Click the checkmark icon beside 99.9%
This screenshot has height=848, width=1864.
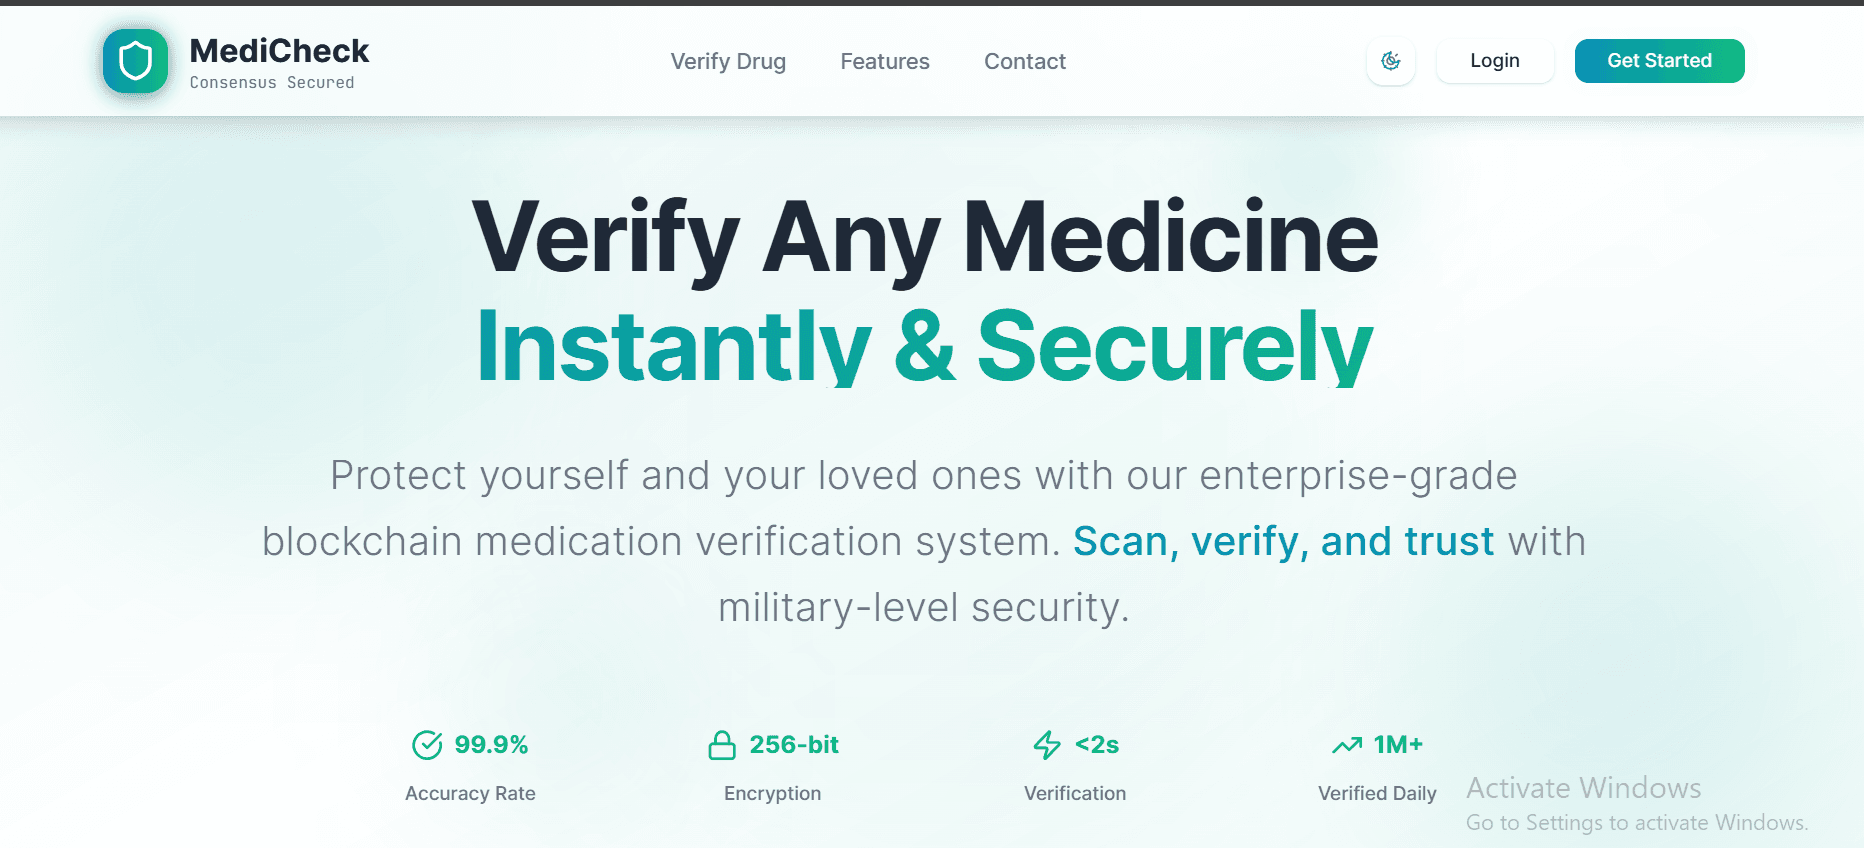click(426, 744)
